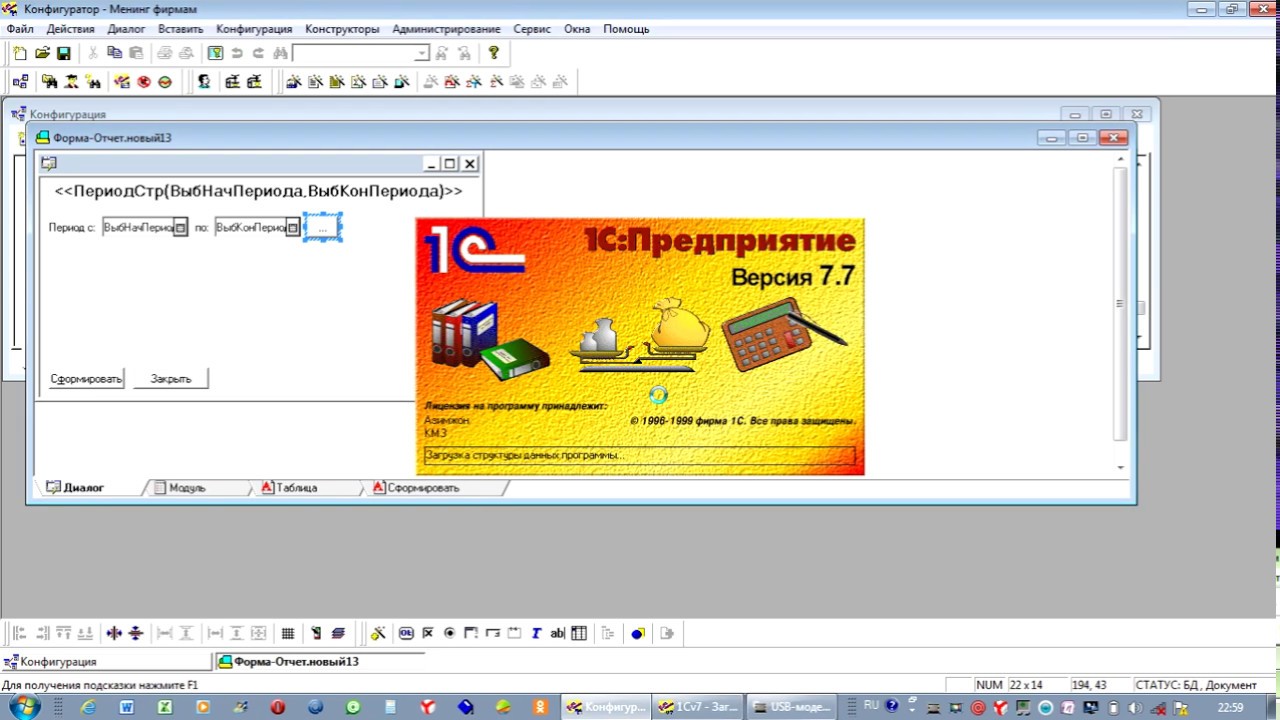
Task: Open the Помощь menu
Action: point(626,29)
